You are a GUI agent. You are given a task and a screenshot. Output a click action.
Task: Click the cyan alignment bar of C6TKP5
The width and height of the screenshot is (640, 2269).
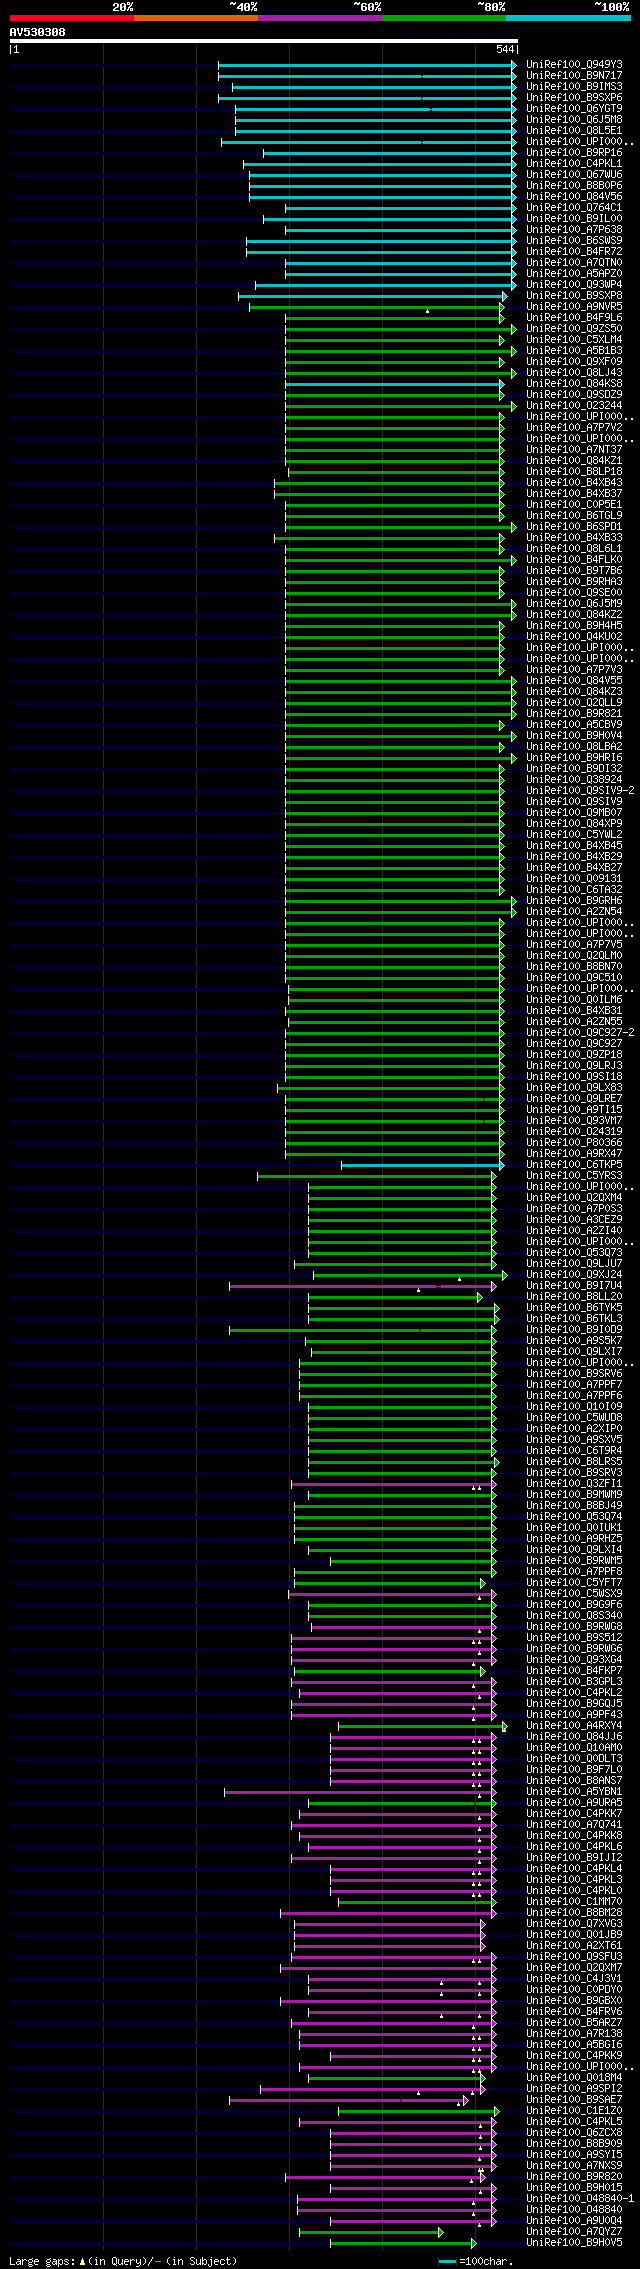coord(422,1165)
